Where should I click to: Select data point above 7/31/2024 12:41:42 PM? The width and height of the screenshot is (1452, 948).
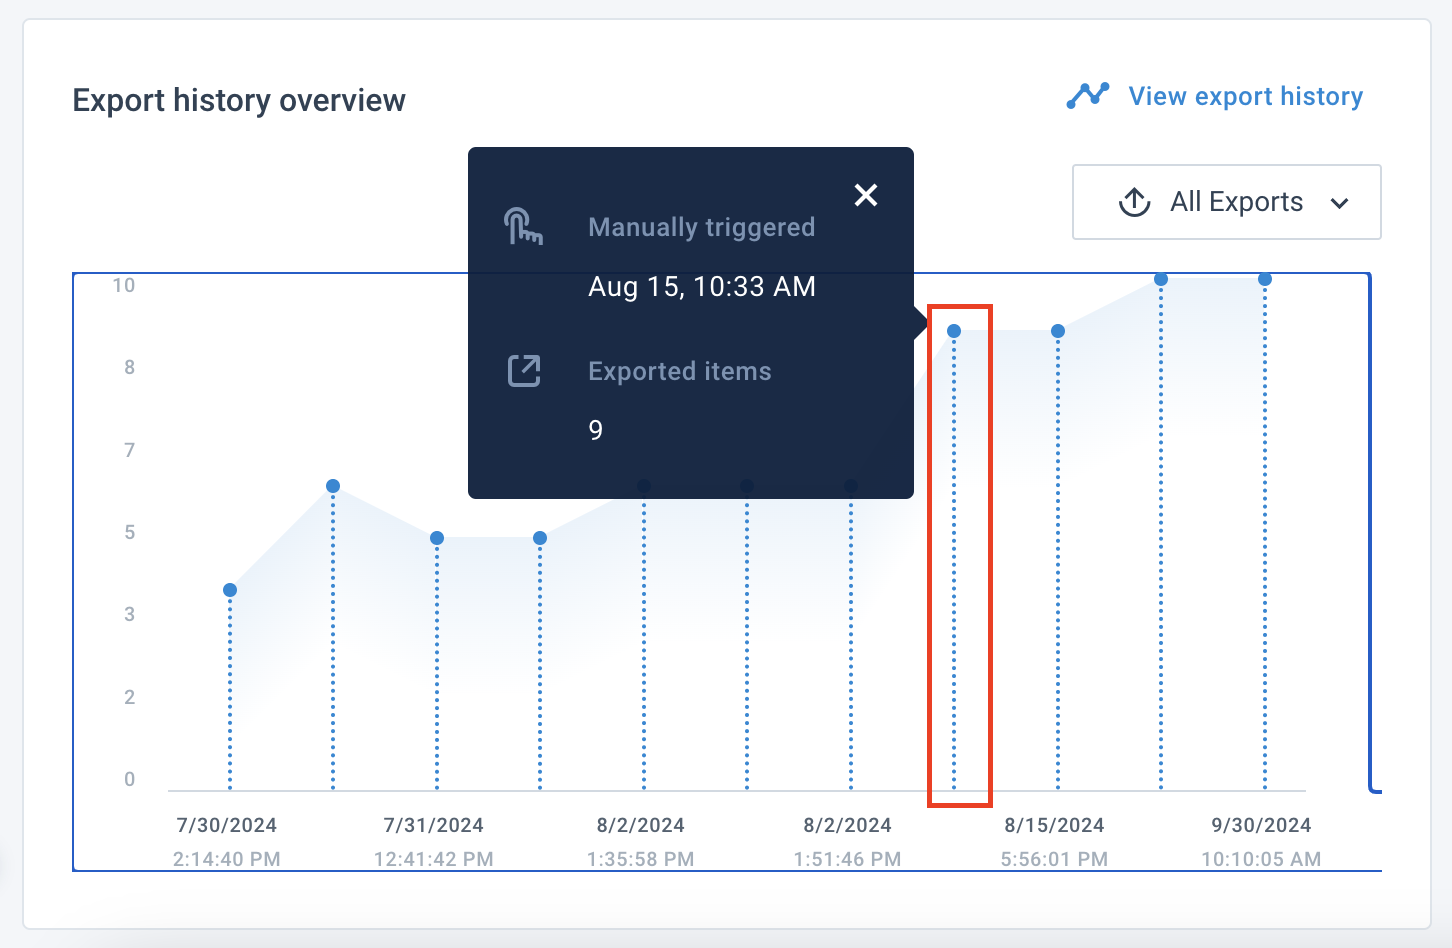pyautogui.click(x=437, y=538)
